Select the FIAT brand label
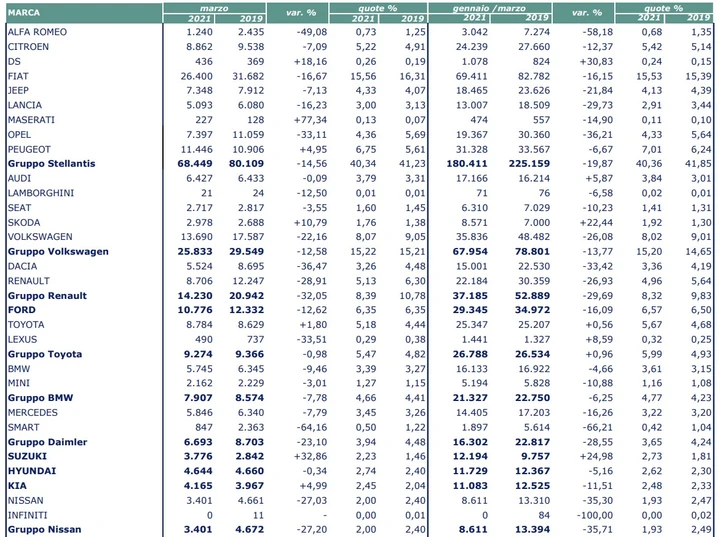This screenshot has width=720, height=537. click(x=18, y=76)
